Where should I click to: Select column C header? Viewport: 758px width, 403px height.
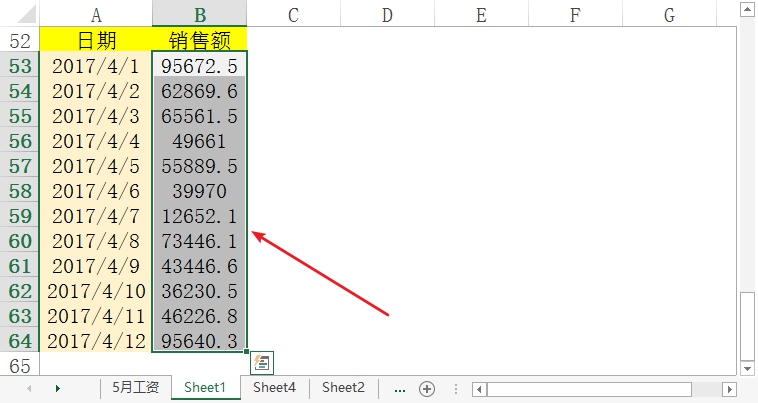click(293, 14)
